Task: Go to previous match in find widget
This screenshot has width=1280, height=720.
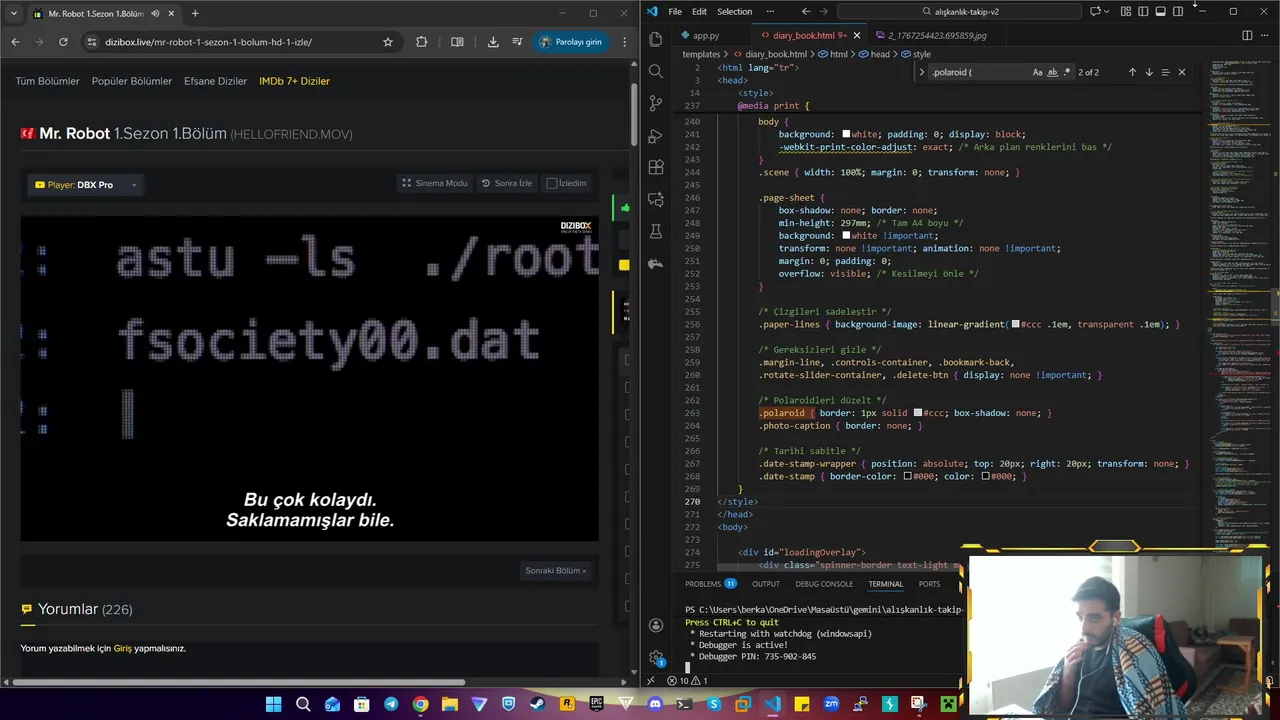Action: point(1132,72)
